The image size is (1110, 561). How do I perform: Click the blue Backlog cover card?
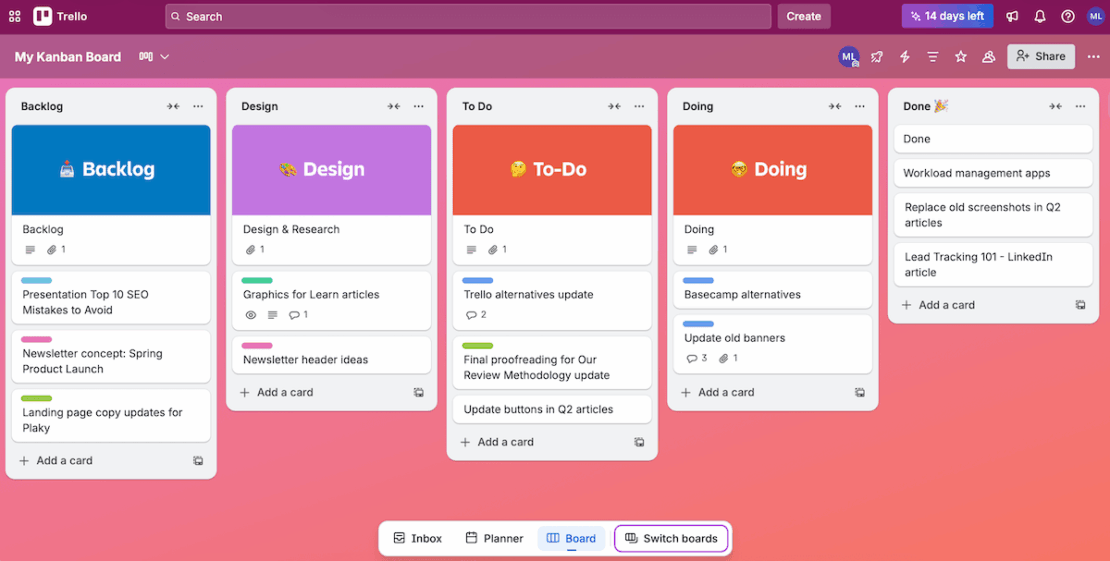pyautogui.click(x=111, y=170)
